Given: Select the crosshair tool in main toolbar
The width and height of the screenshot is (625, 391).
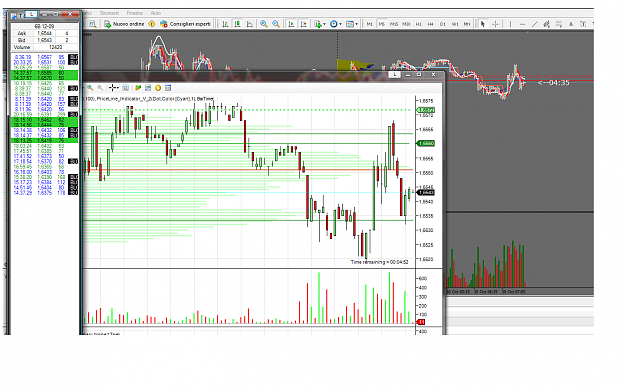Looking at the screenshot, I should pos(495,24).
